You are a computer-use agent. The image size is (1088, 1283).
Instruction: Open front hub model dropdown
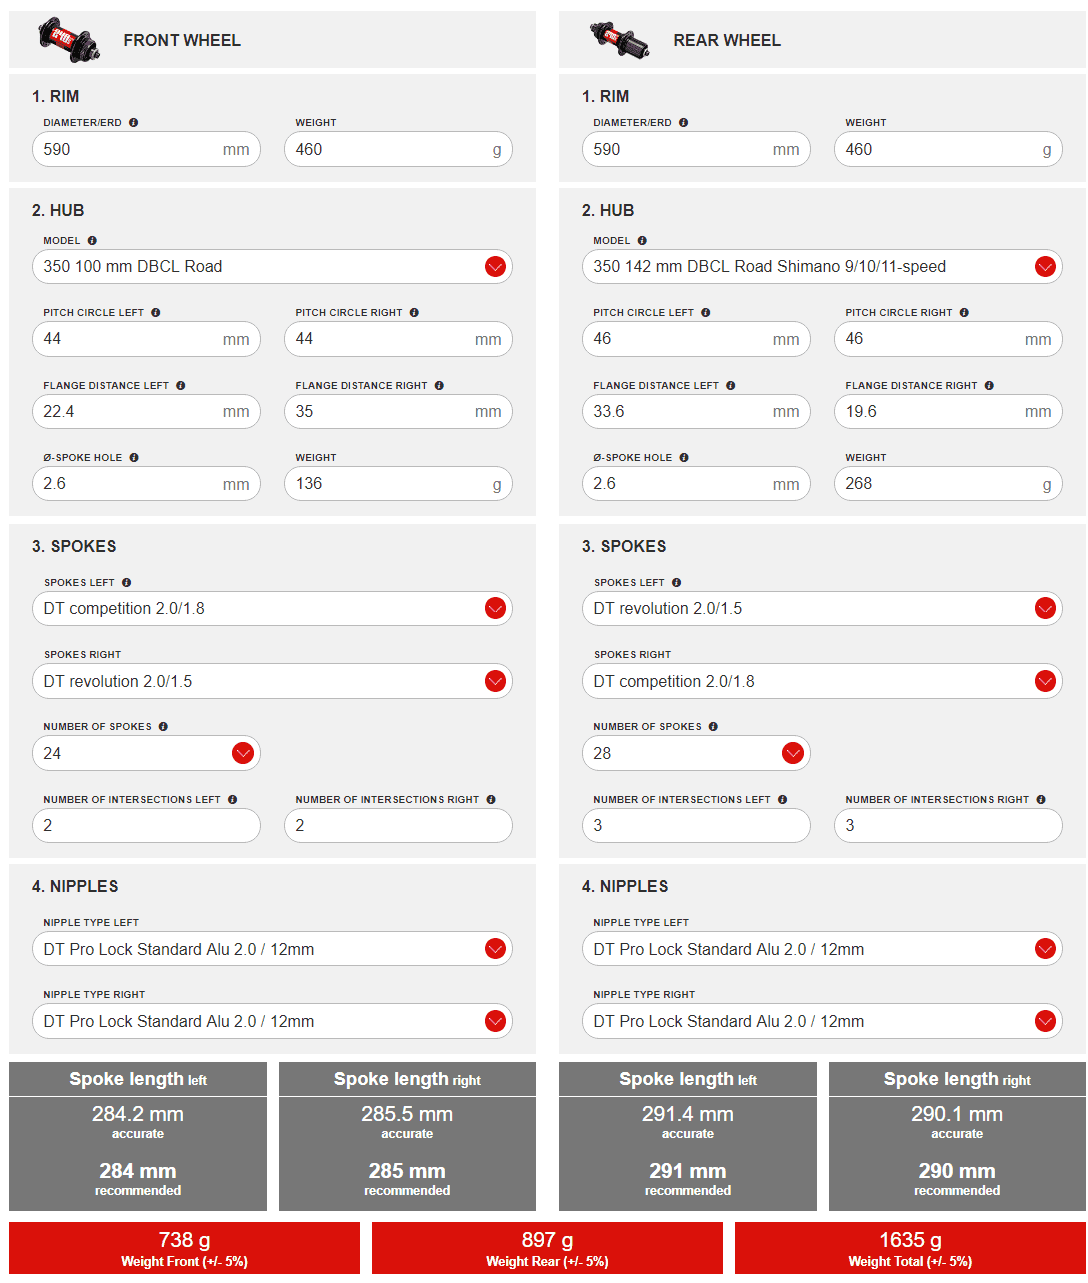[495, 267]
